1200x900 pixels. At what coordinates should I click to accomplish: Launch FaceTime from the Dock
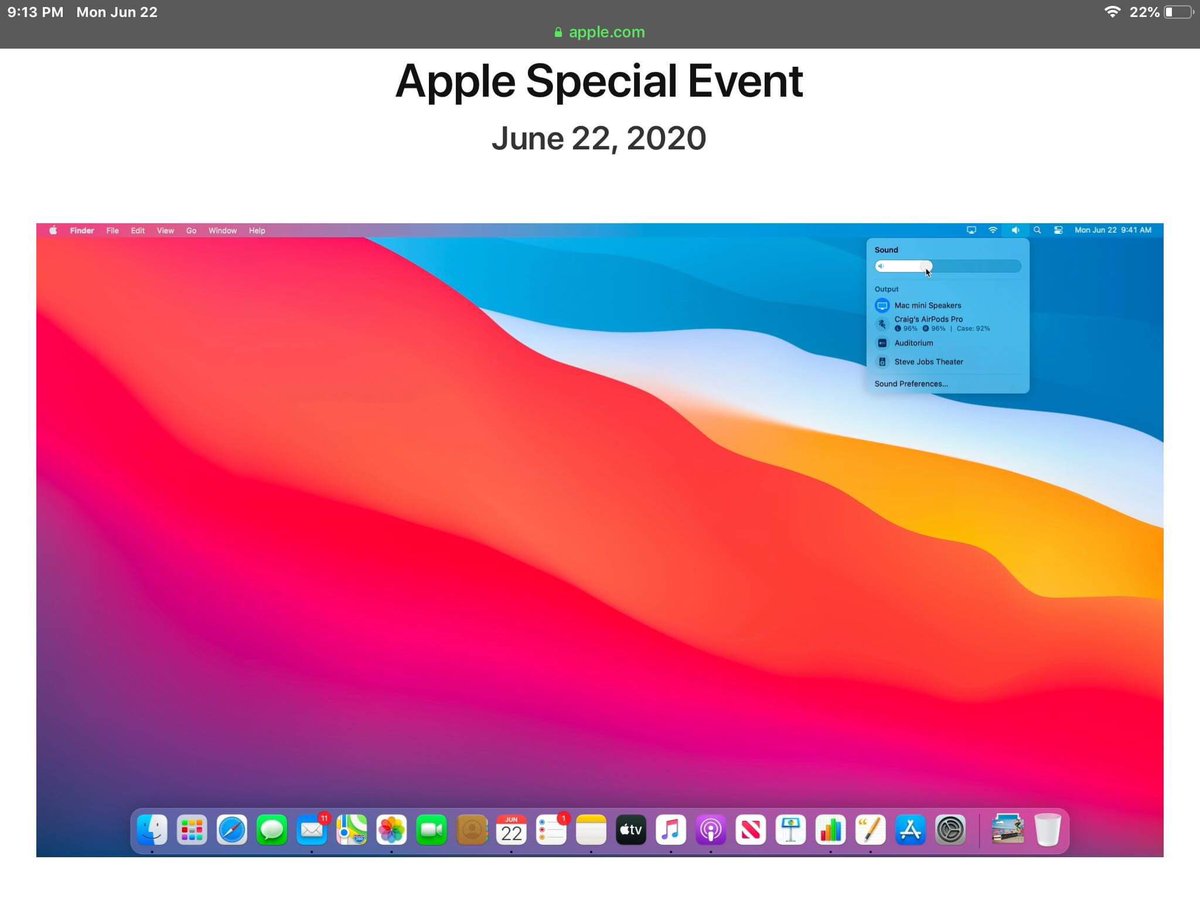[x=431, y=829]
